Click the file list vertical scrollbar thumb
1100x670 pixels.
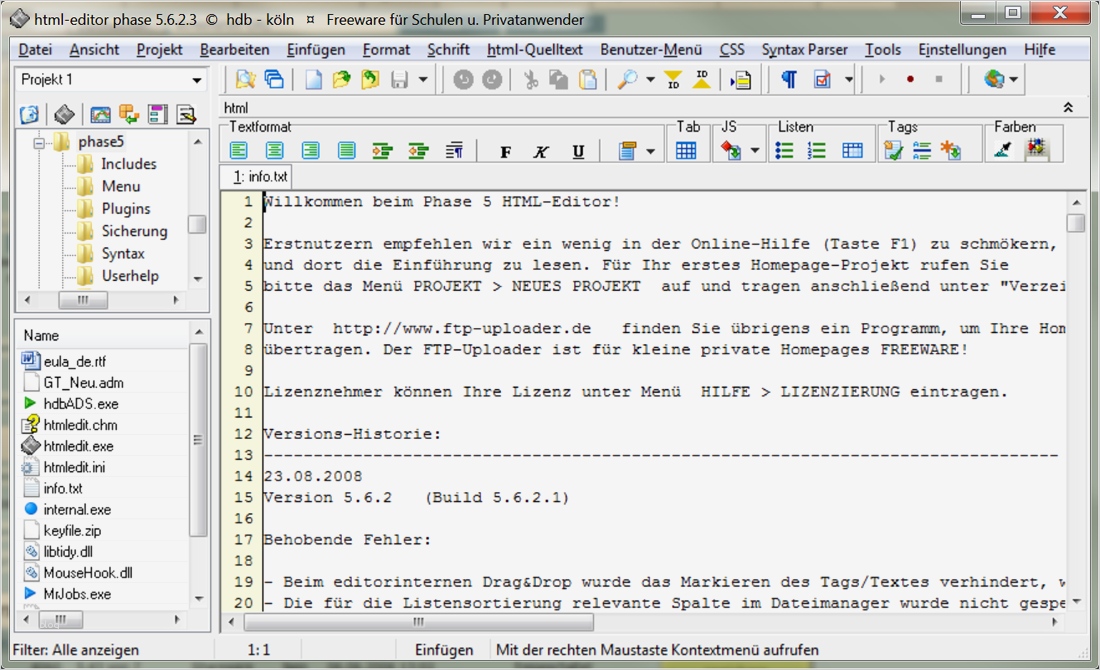tap(198, 440)
